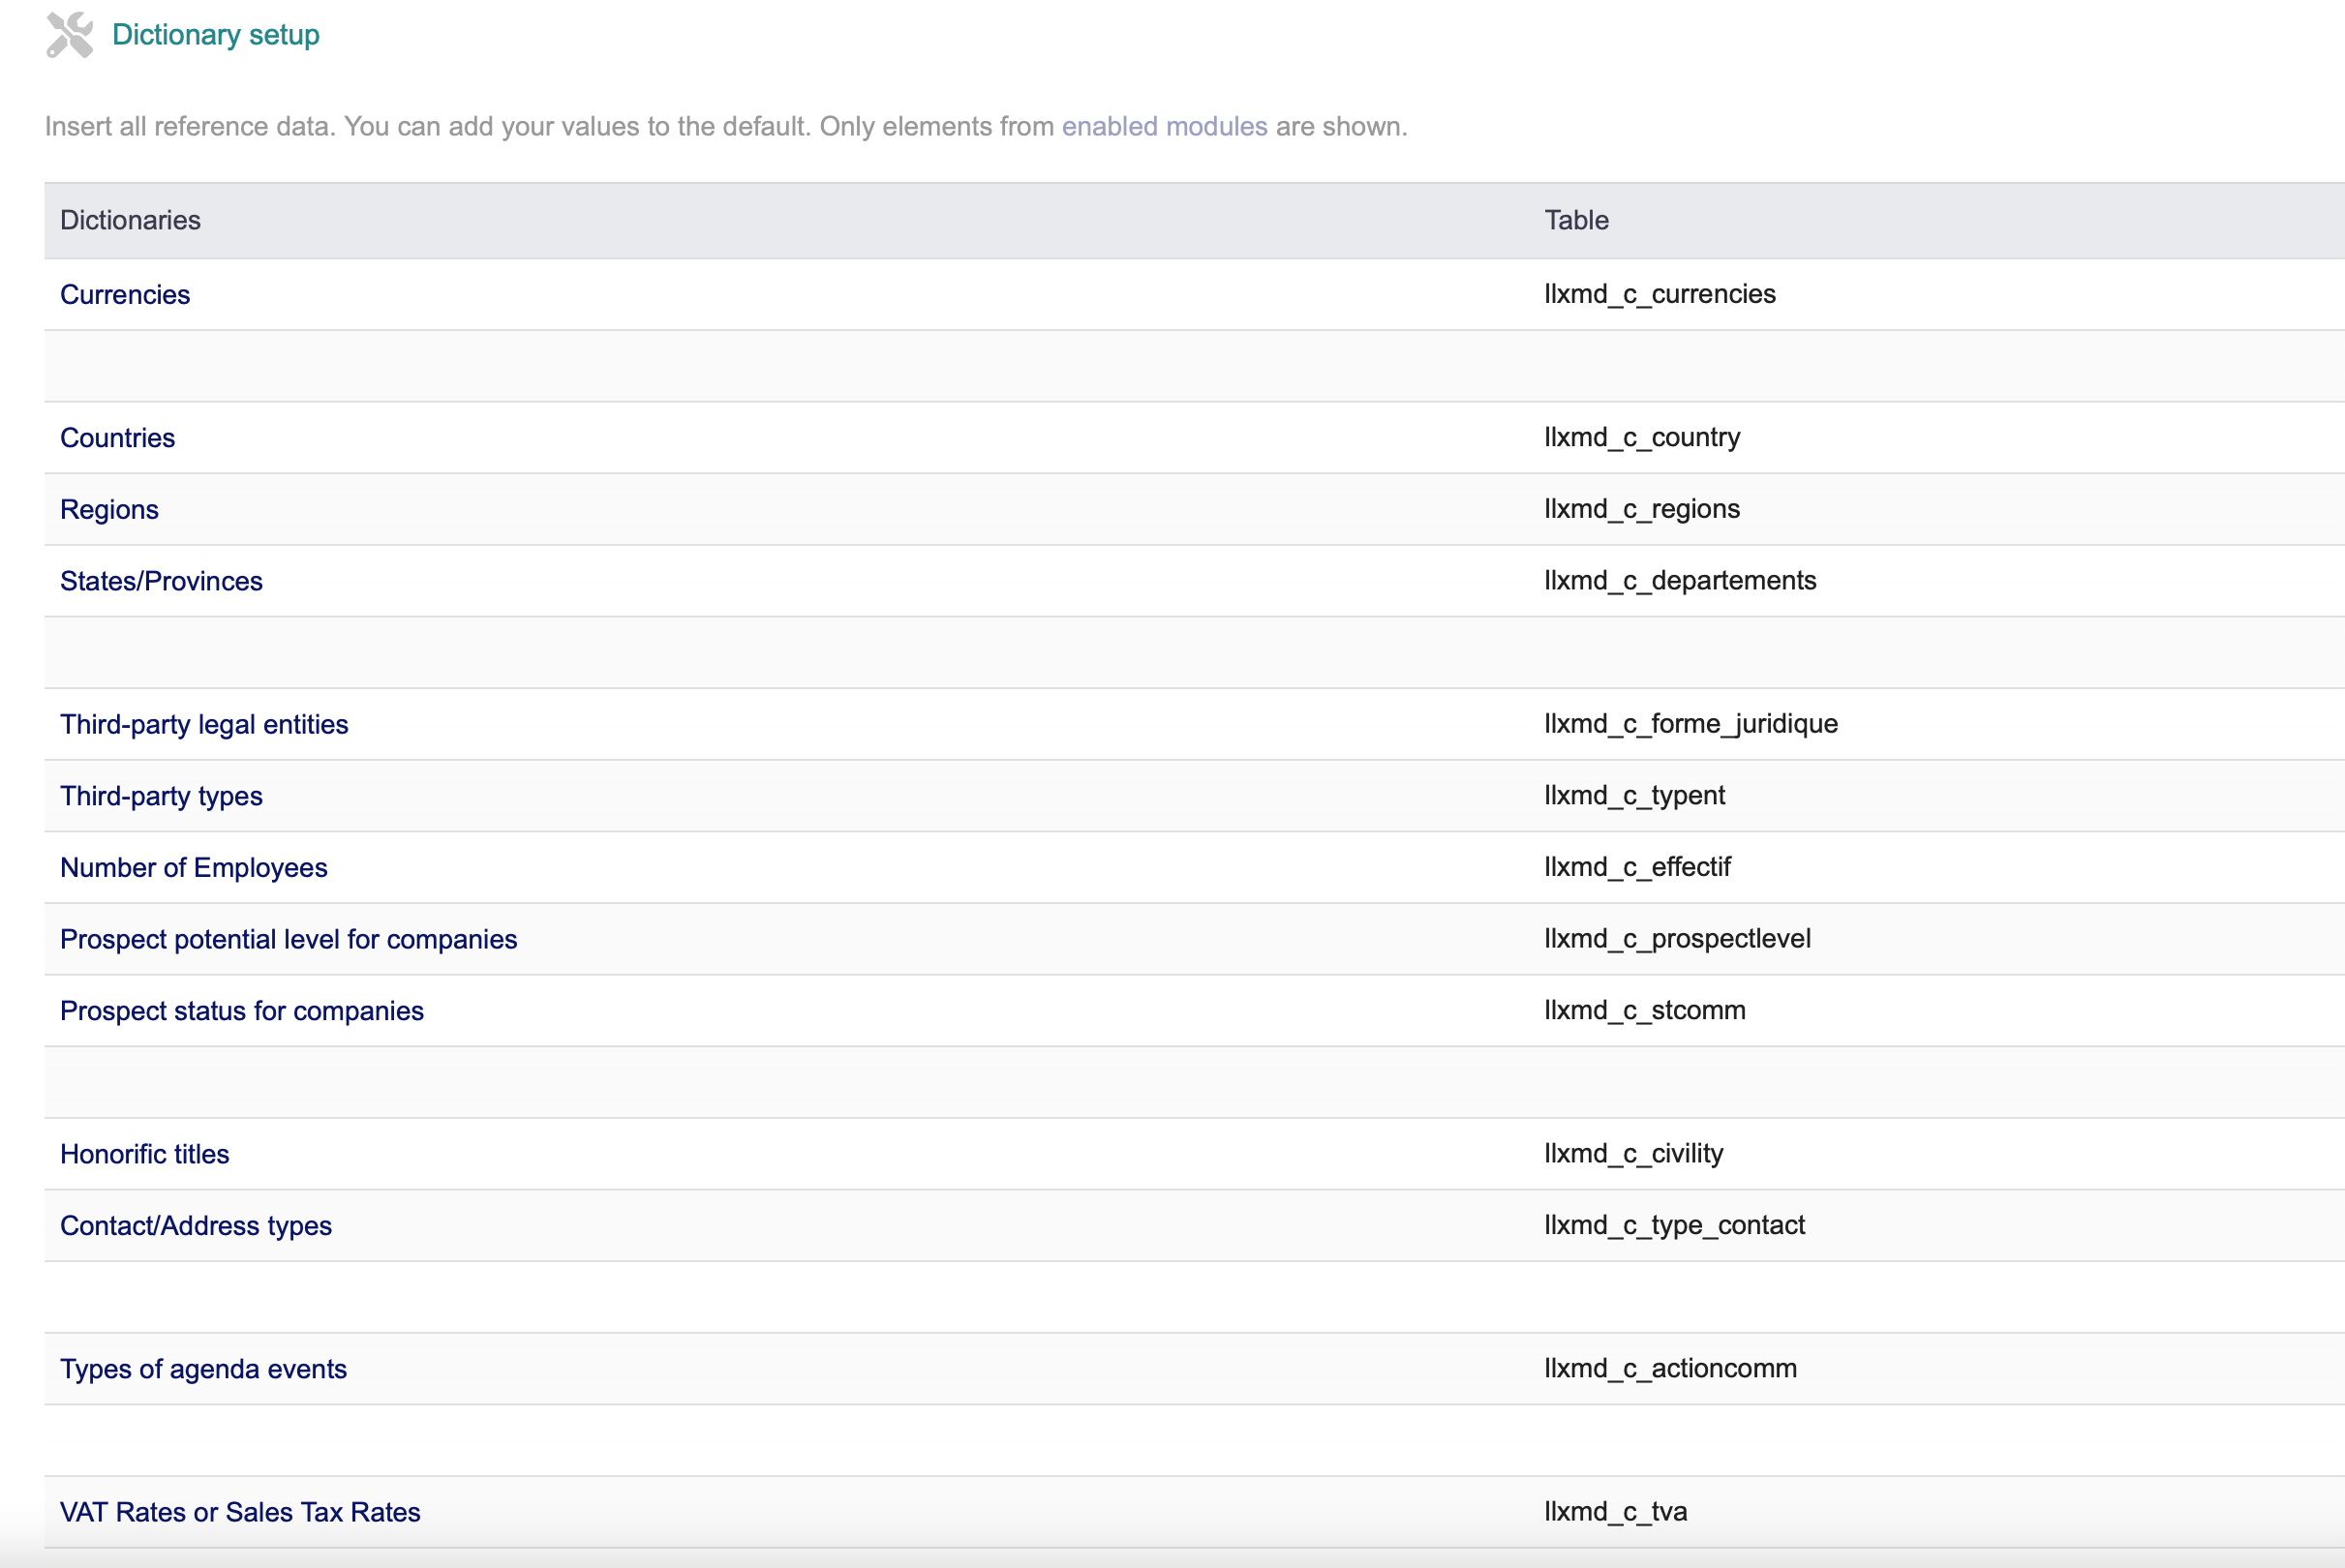This screenshot has width=2345, height=1568.
Task: Open Prospect status for companies dictionary
Action: click(242, 1011)
